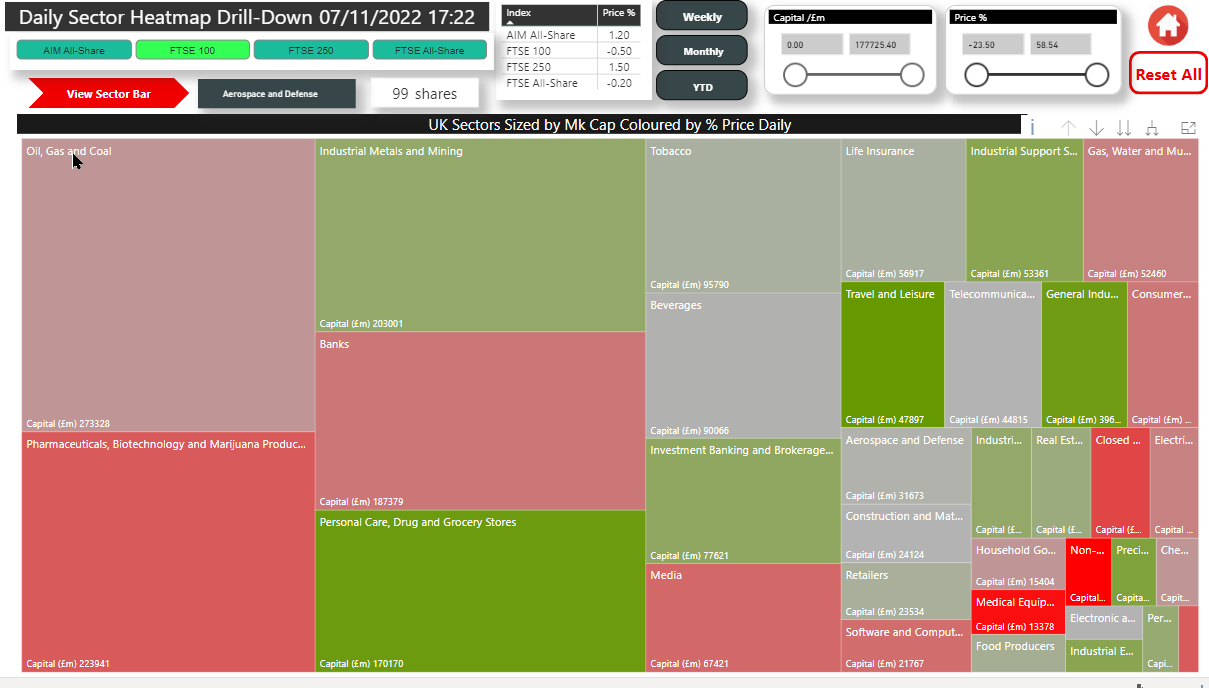Toggle the AIM All-Share index filter
This screenshot has width=1209, height=688.
tap(74, 50)
